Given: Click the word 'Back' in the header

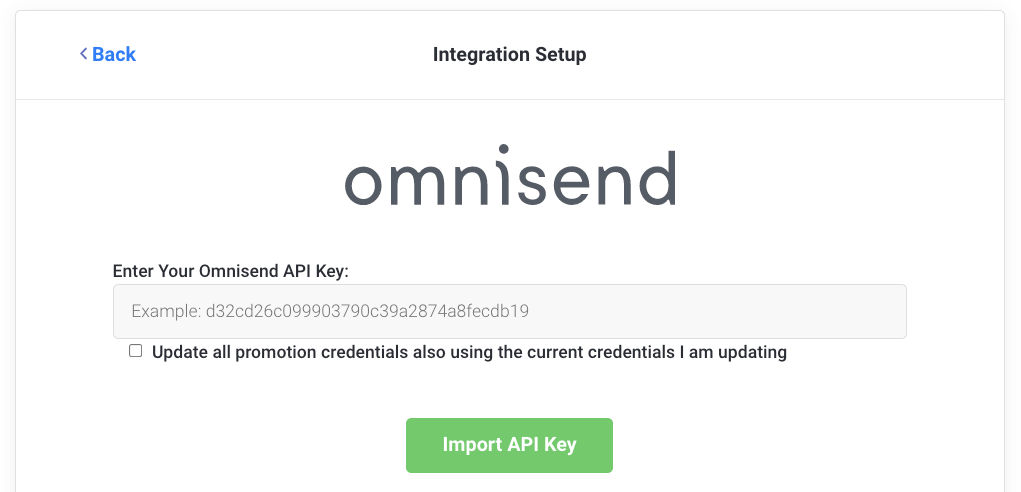Looking at the screenshot, I should pyautogui.click(x=114, y=54).
